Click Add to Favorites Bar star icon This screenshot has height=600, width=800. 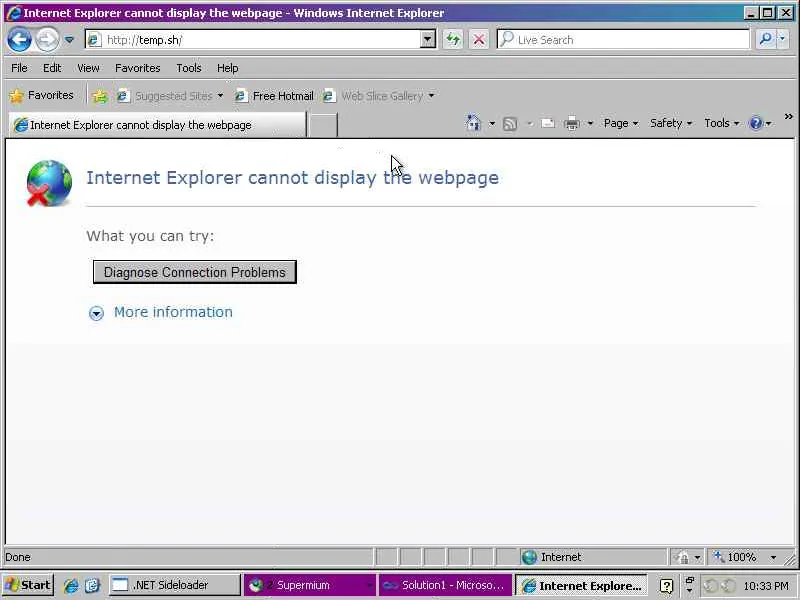100,96
